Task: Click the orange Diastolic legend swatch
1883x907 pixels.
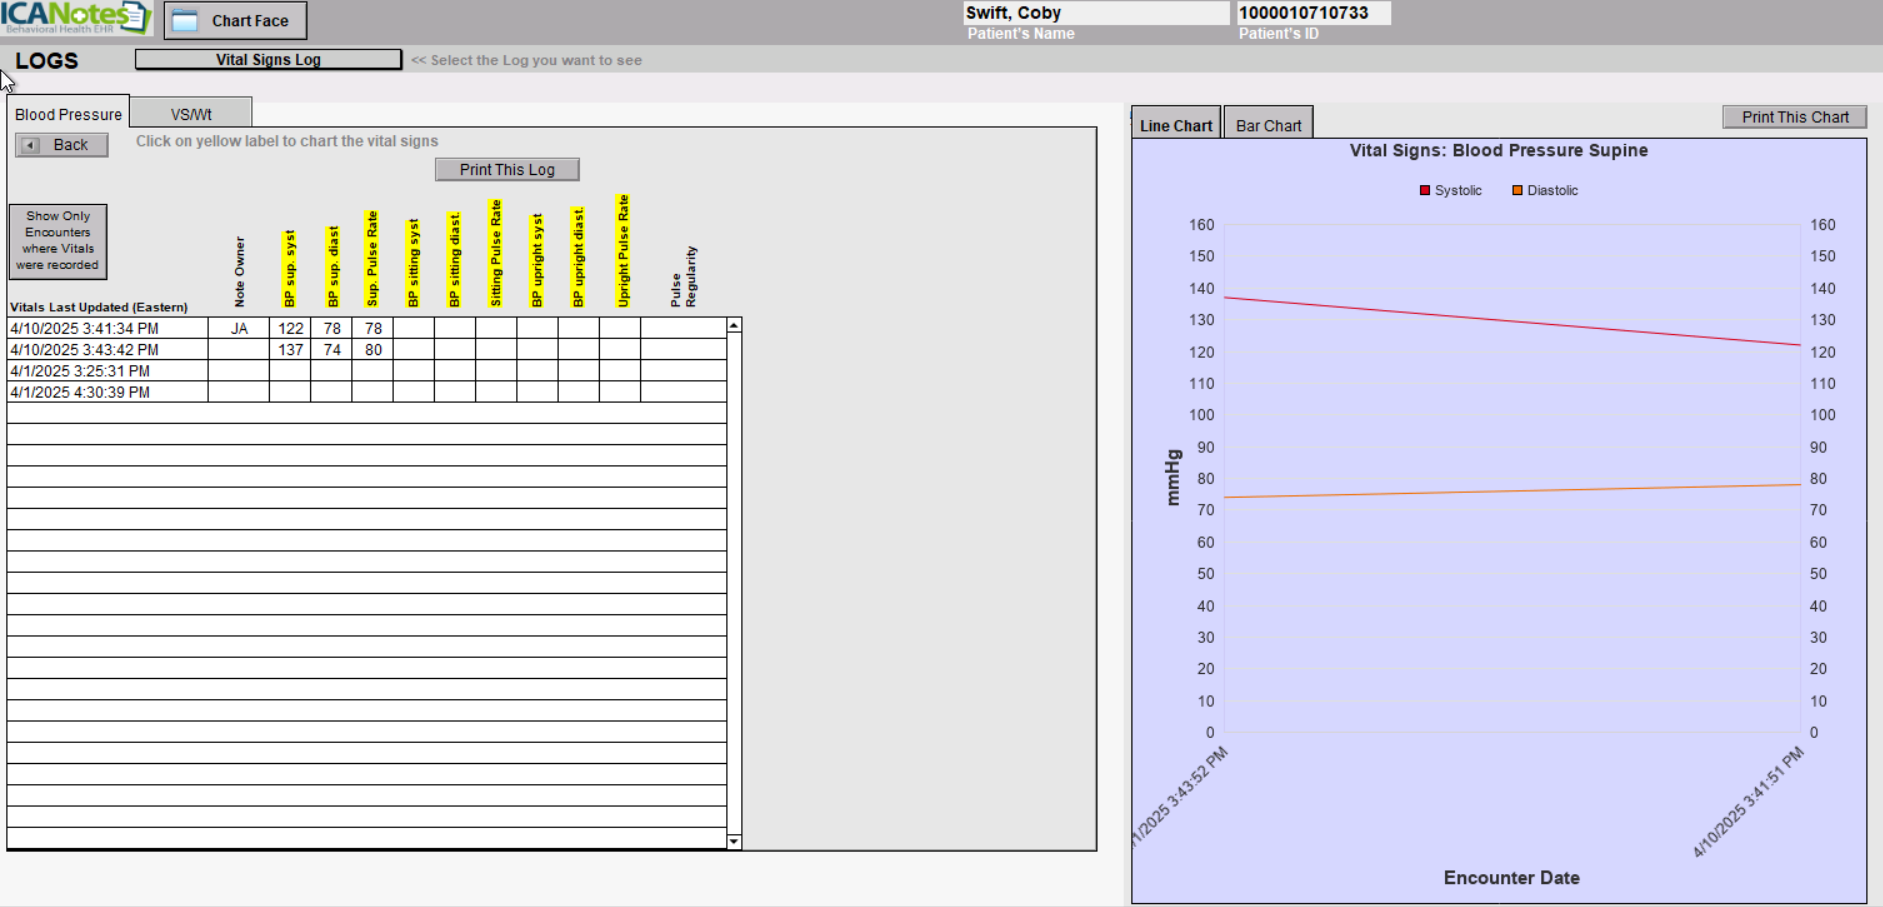Action: (1517, 190)
